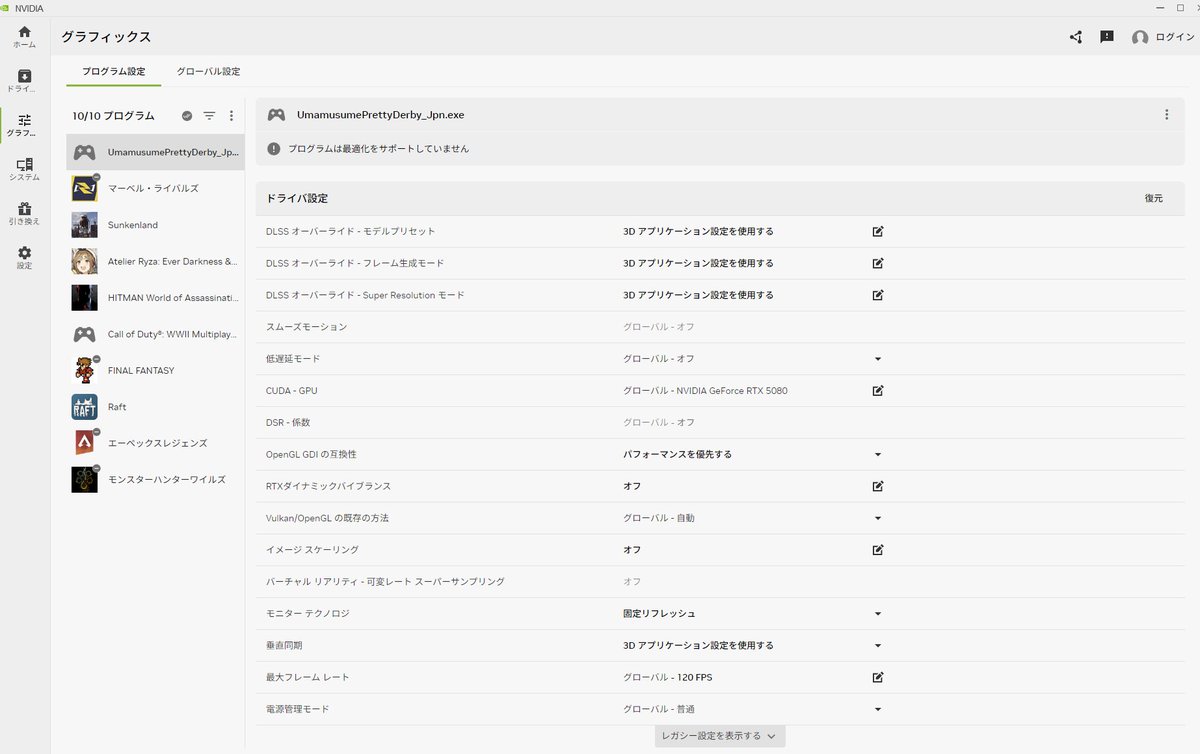The height and width of the screenshot is (754, 1200).
Task: Open the 引き換え gift page
Action: (x=24, y=213)
